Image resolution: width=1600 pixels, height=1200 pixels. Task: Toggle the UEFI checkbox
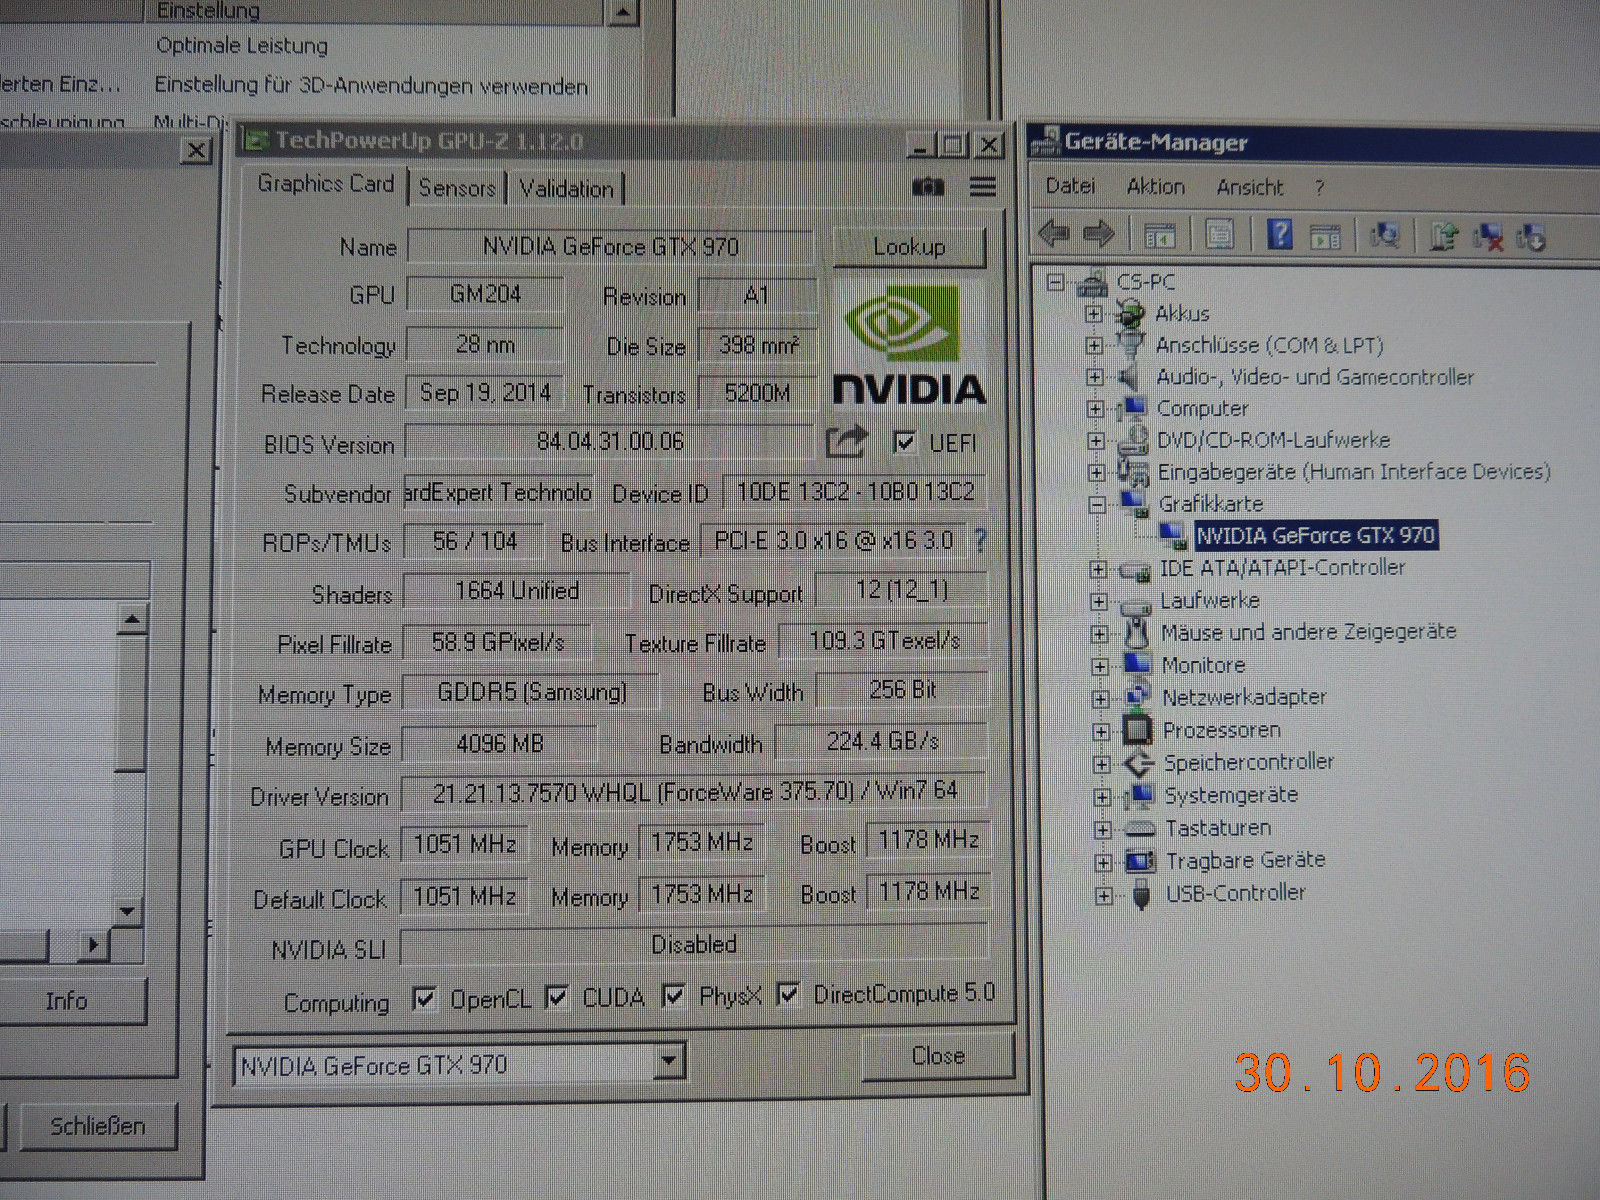tap(905, 441)
